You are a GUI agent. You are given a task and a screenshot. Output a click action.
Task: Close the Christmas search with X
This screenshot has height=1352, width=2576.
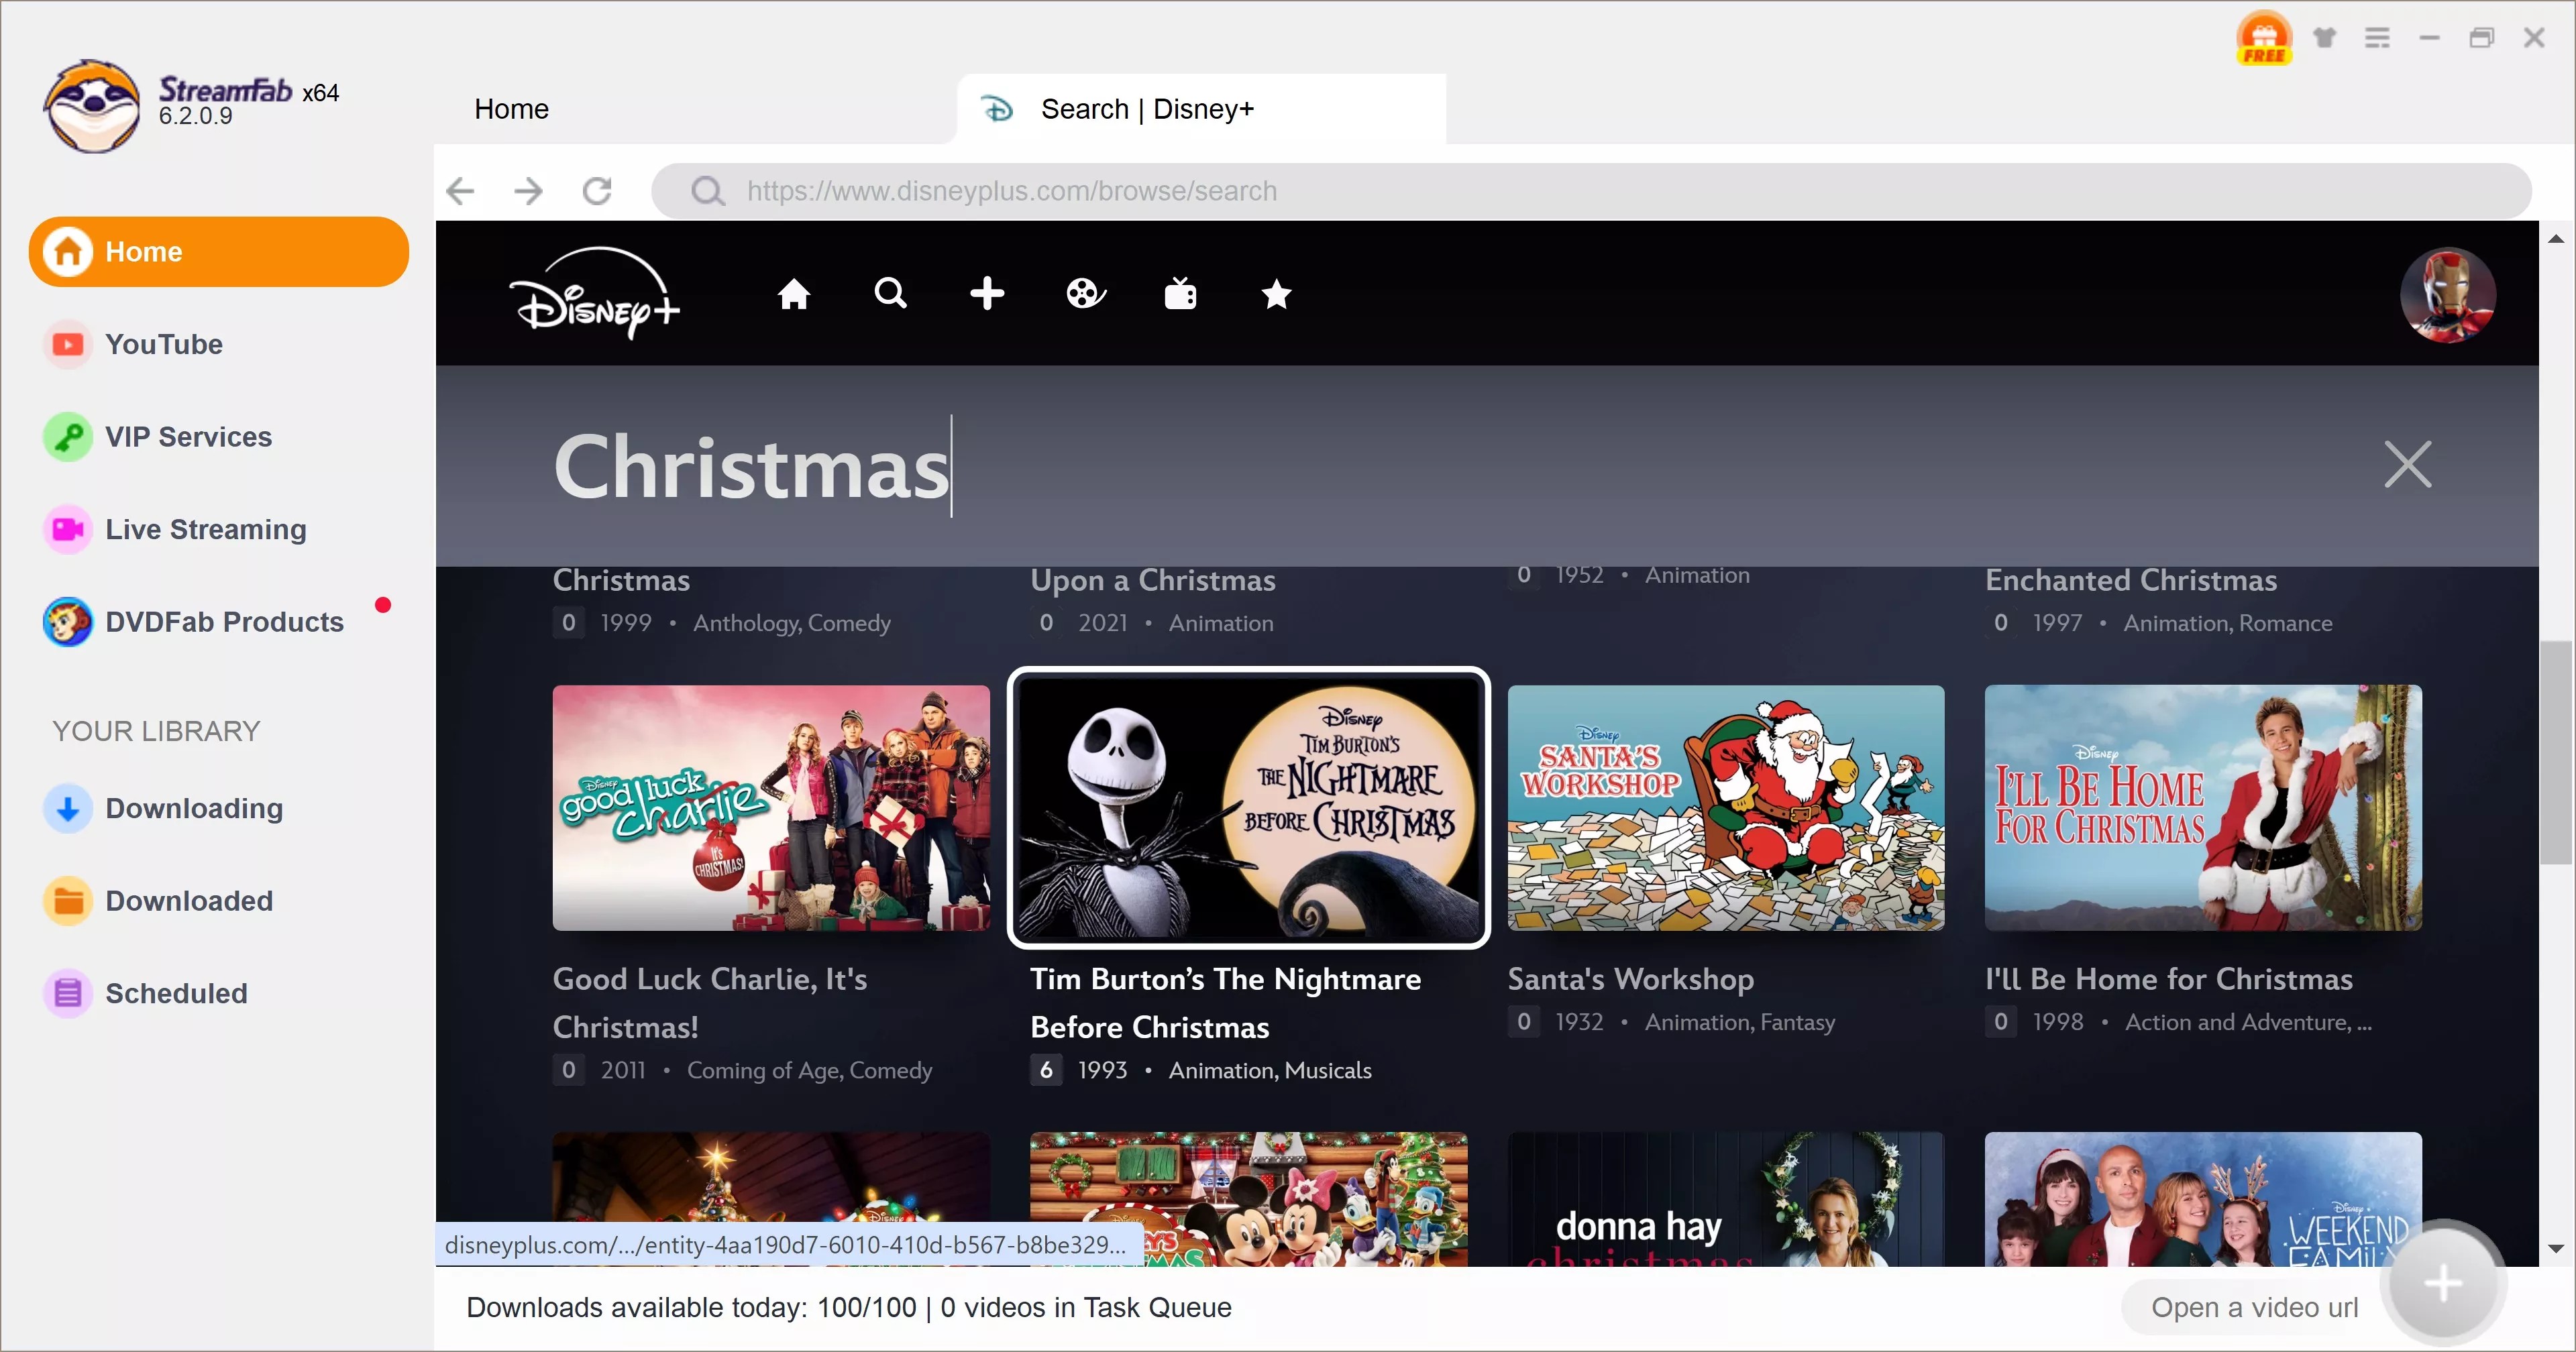(2408, 465)
